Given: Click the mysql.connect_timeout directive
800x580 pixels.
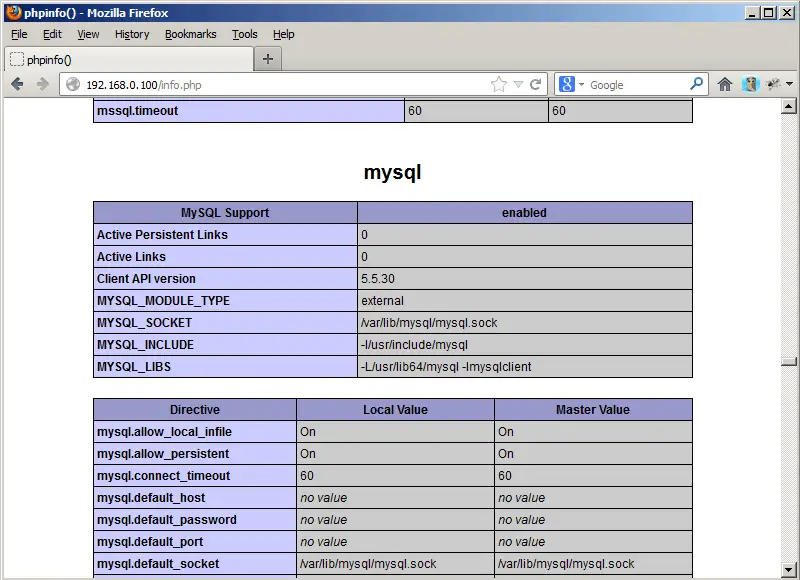Looking at the screenshot, I should pyautogui.click(x=164, y=475).
